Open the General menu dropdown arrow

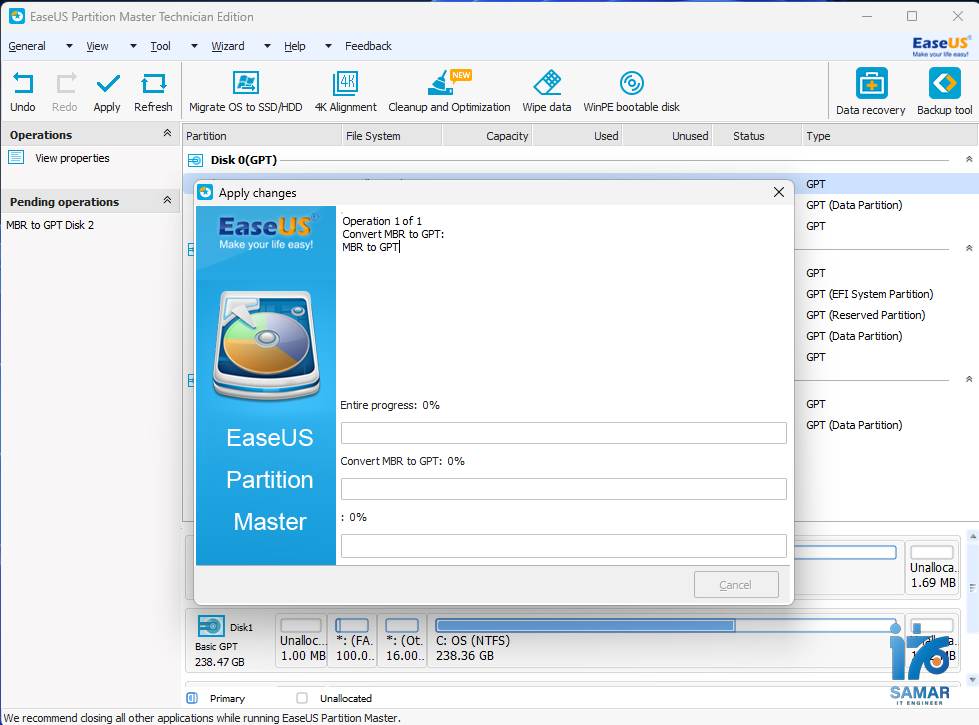coord(67,46)
